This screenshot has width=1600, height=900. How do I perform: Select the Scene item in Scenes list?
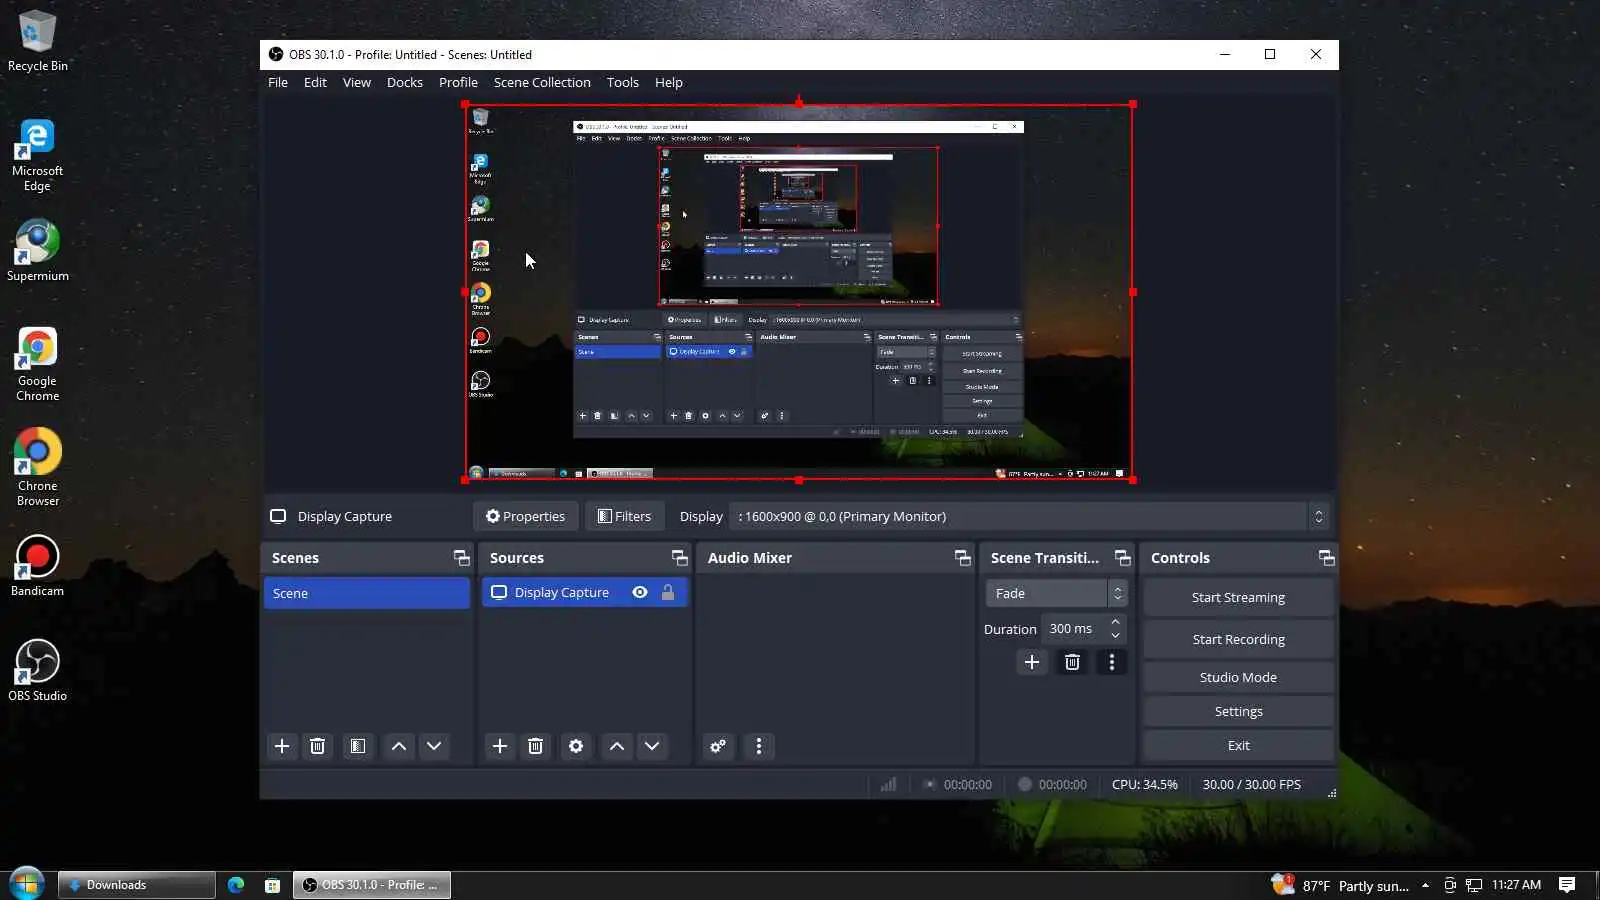coord(366,593)
